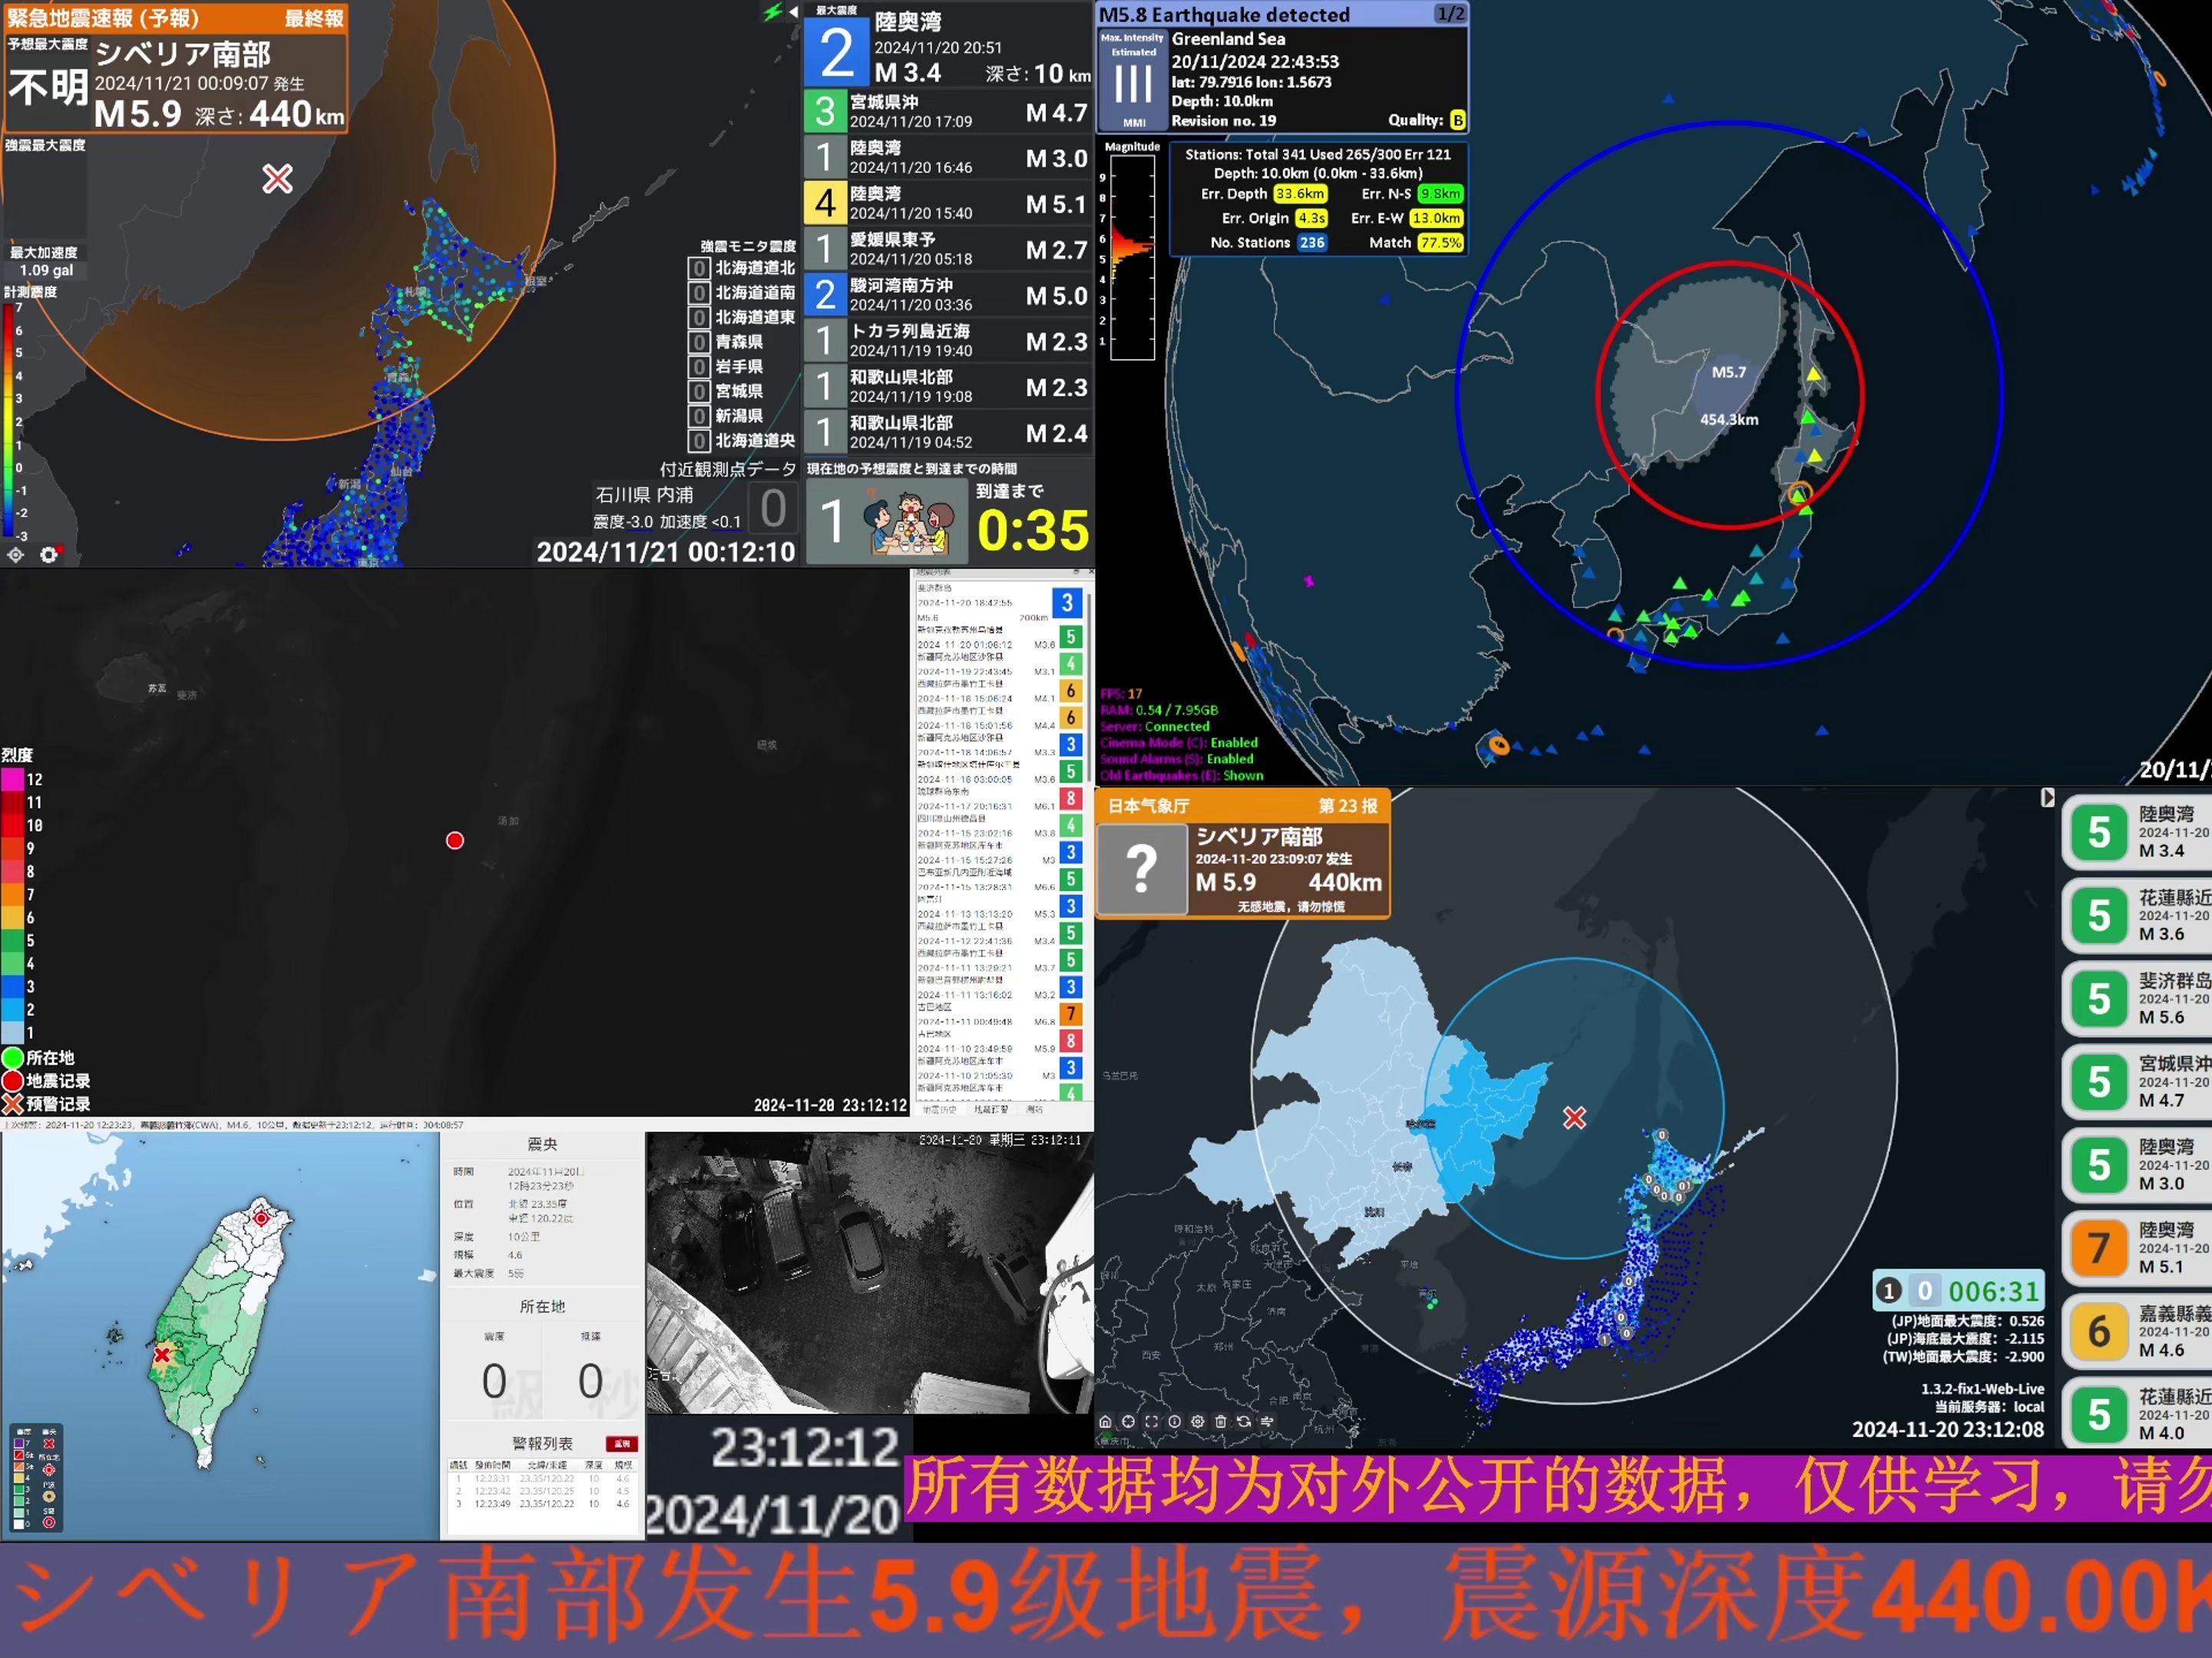
Task: Click the 青森県 monitor intensity box
Action: tap(699, 342)
